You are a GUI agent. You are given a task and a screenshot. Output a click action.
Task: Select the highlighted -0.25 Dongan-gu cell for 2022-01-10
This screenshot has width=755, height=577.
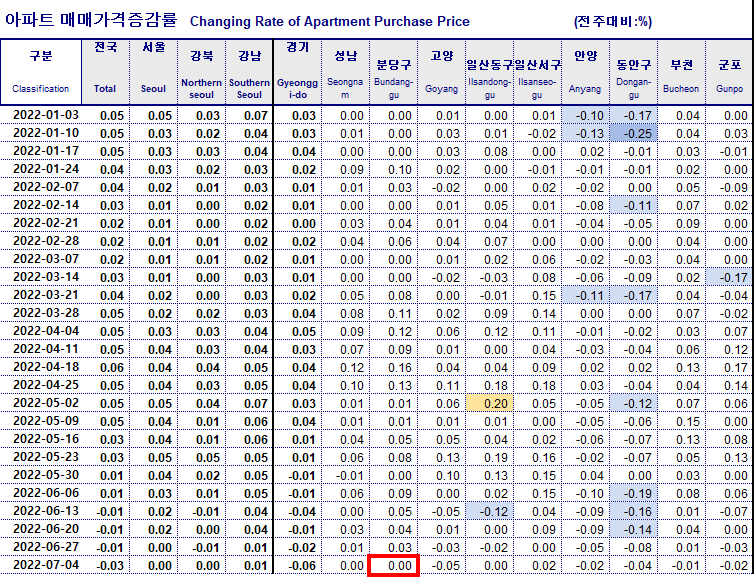pos(634,133)
